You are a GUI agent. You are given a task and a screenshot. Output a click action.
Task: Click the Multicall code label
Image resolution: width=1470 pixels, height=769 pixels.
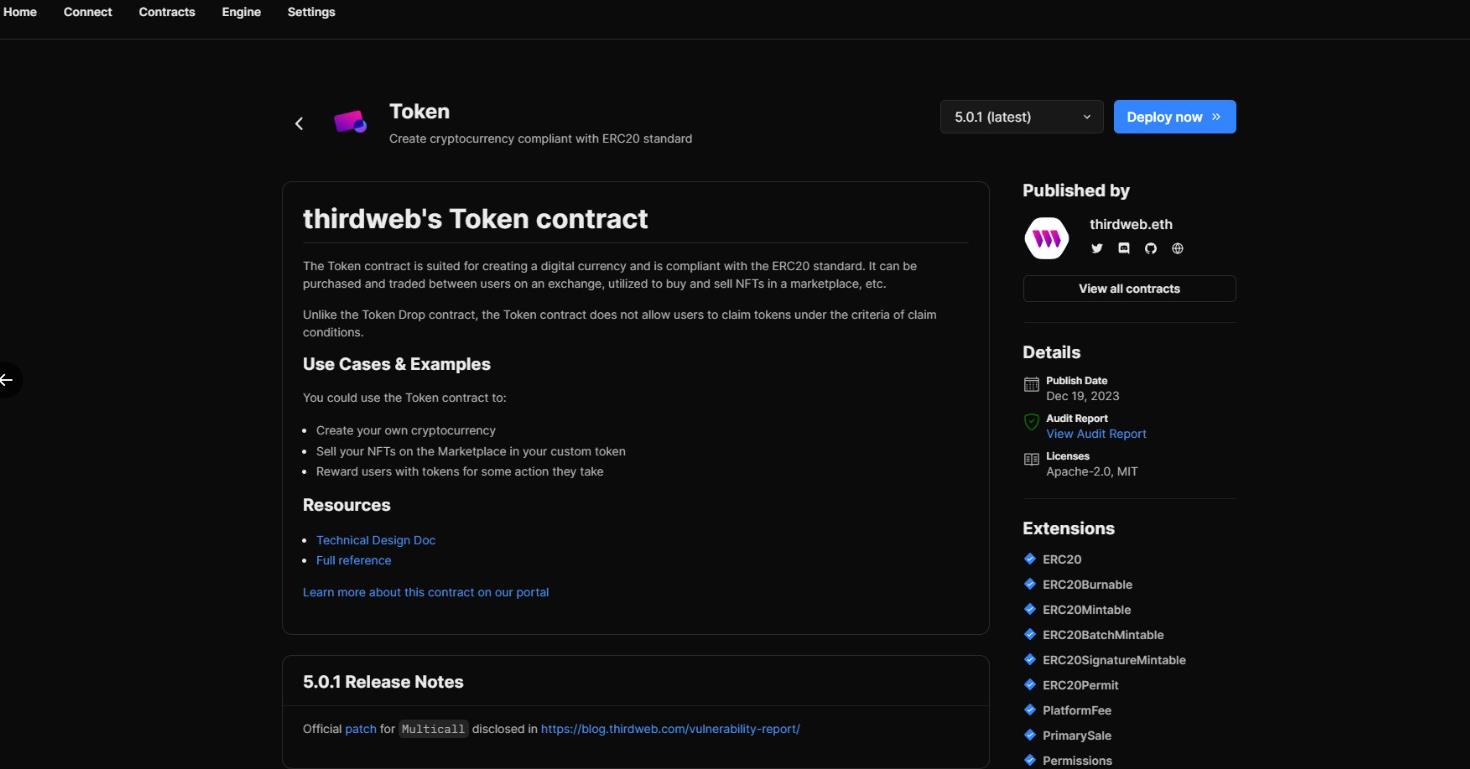(433, 729)
